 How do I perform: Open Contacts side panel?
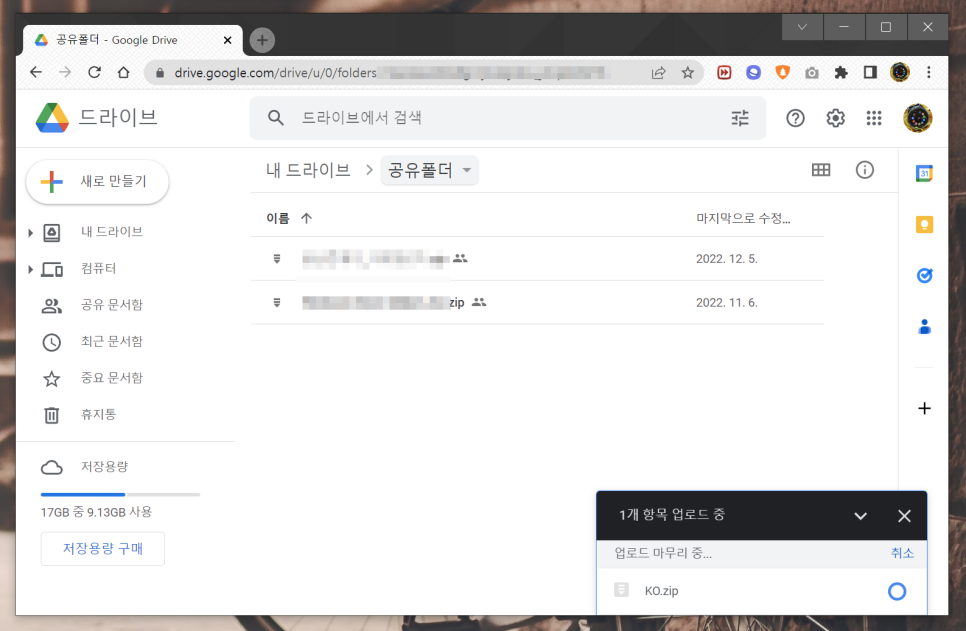coord(924,327)
